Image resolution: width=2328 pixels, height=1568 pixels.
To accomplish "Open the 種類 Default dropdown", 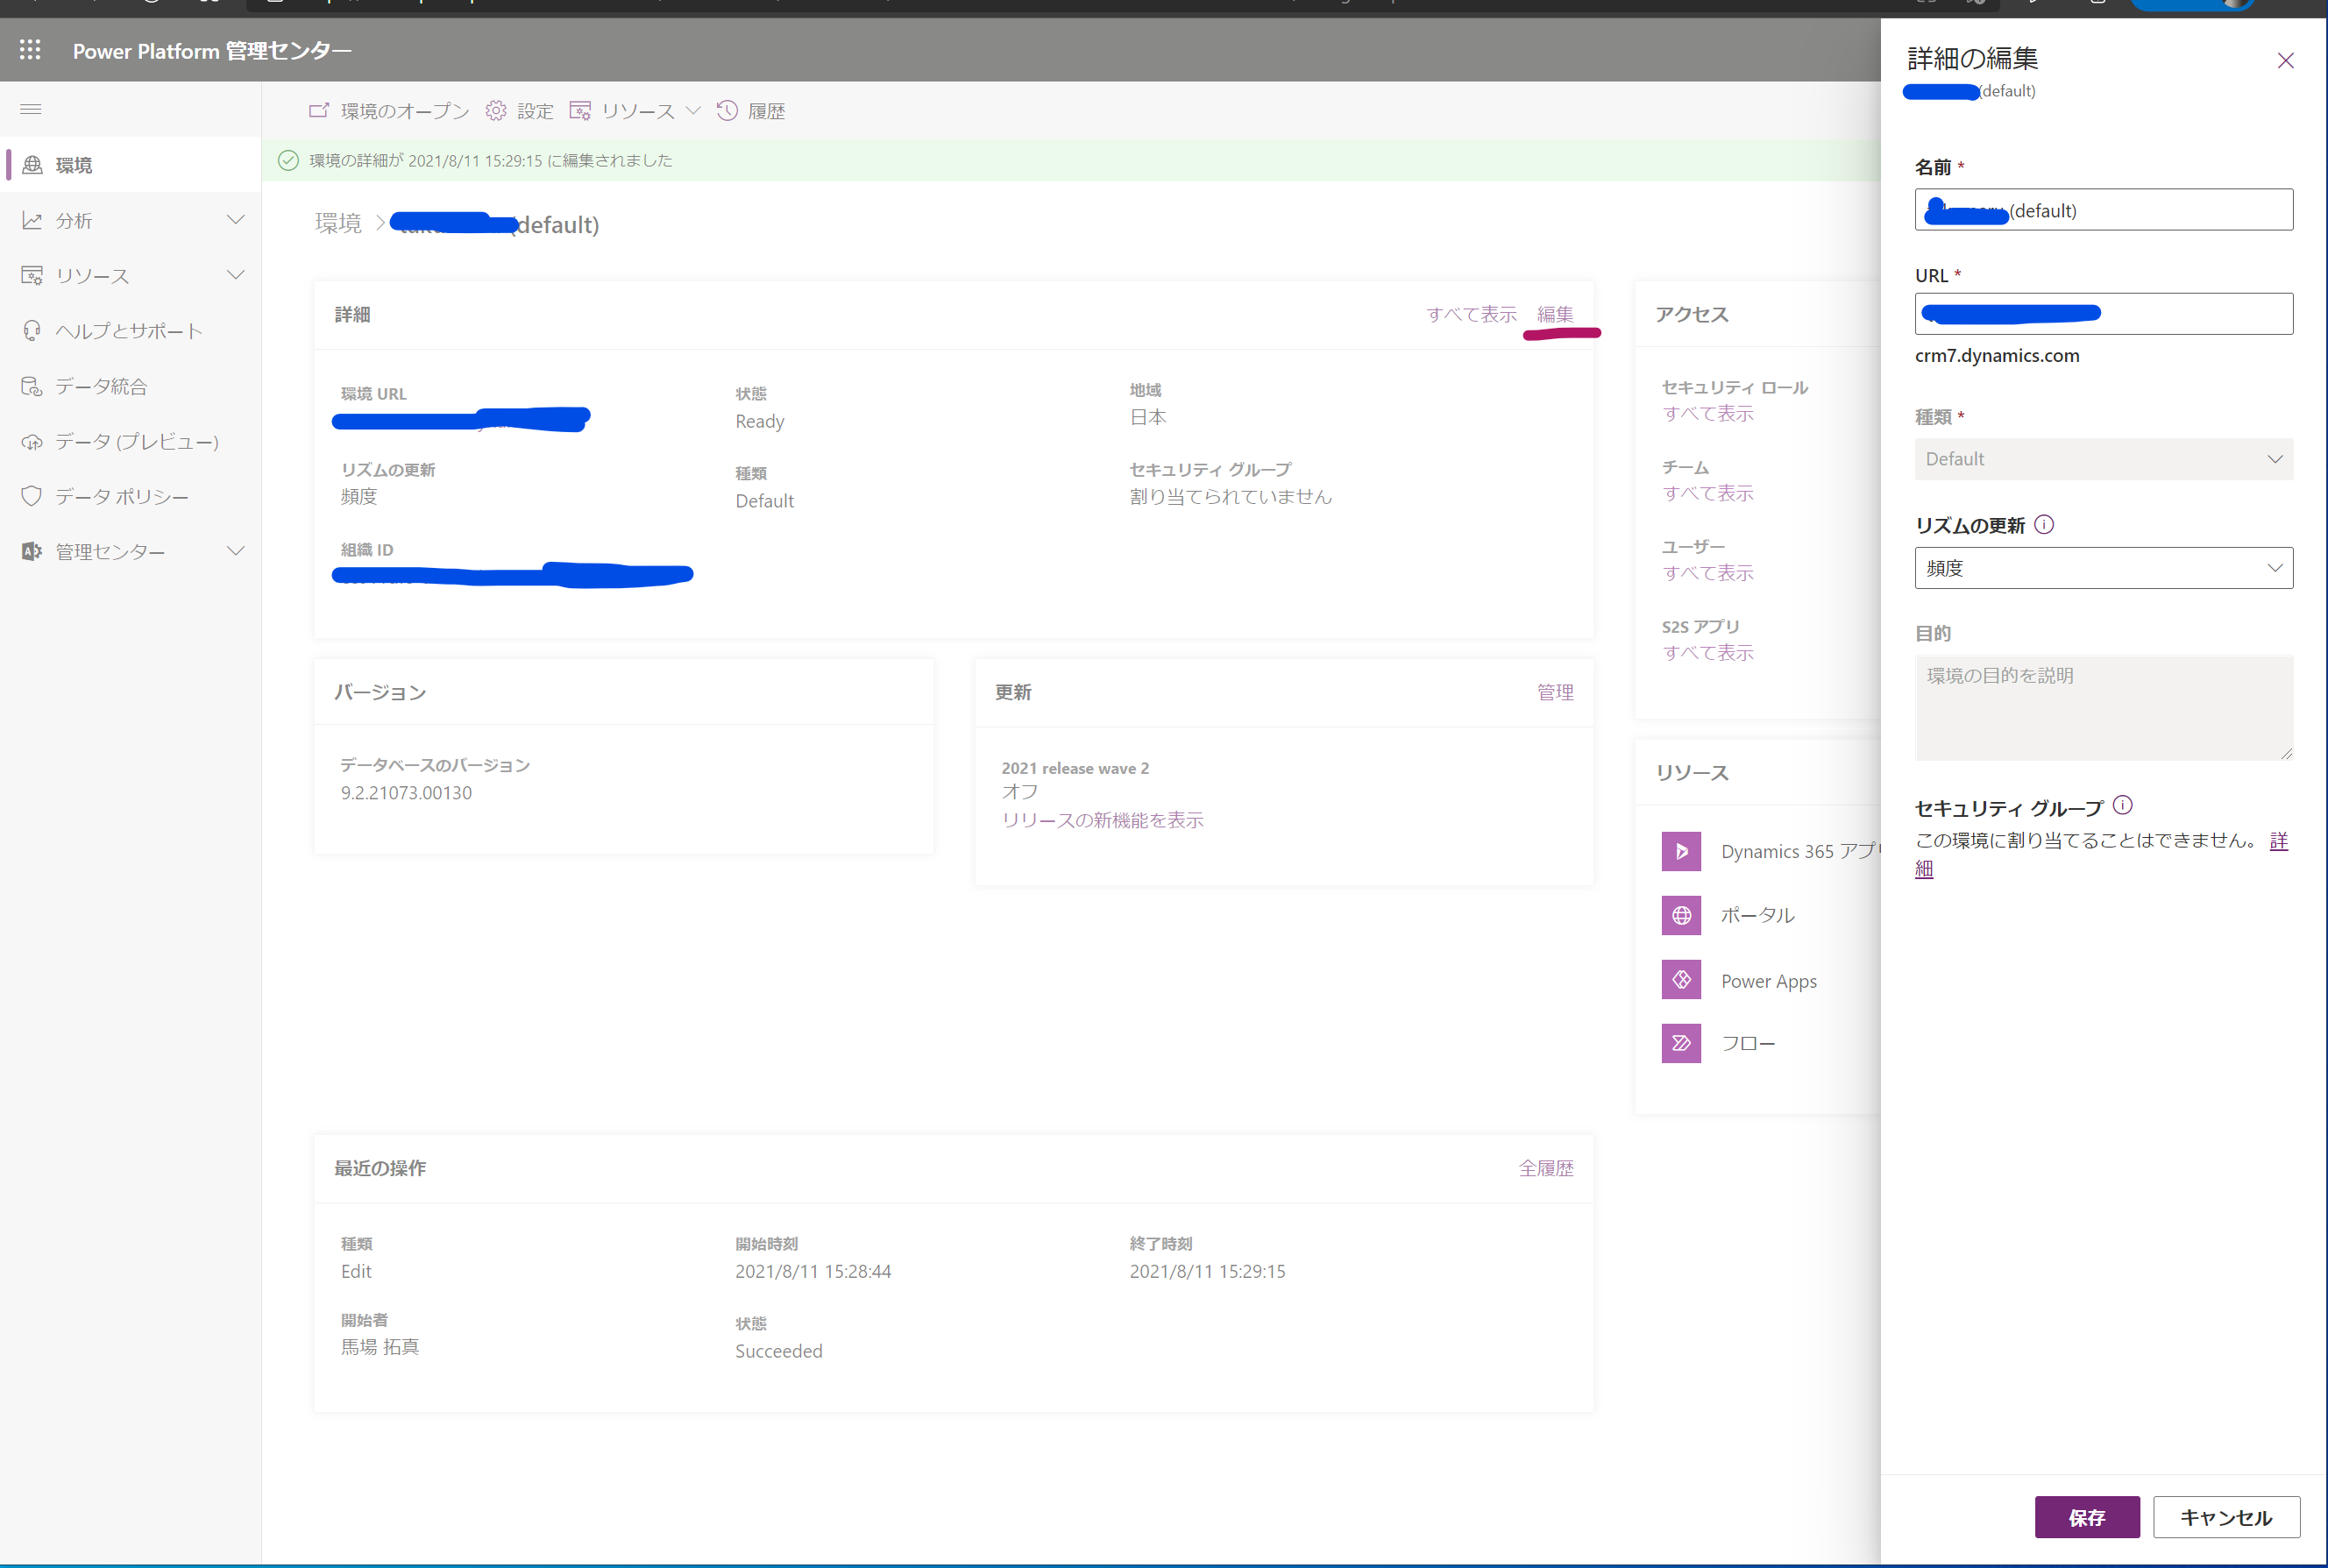I will pyautogui.click(x=2103, y=459).
